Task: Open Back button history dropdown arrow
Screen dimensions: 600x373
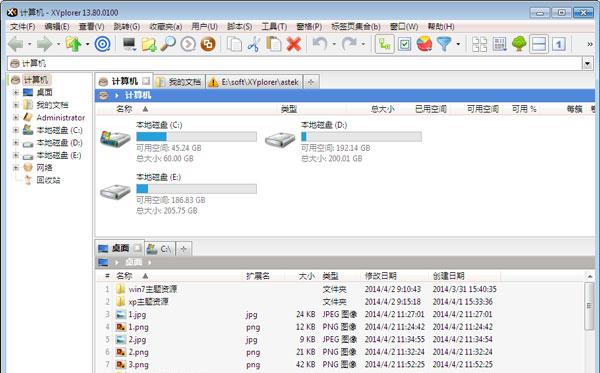Action: point(29,44)
